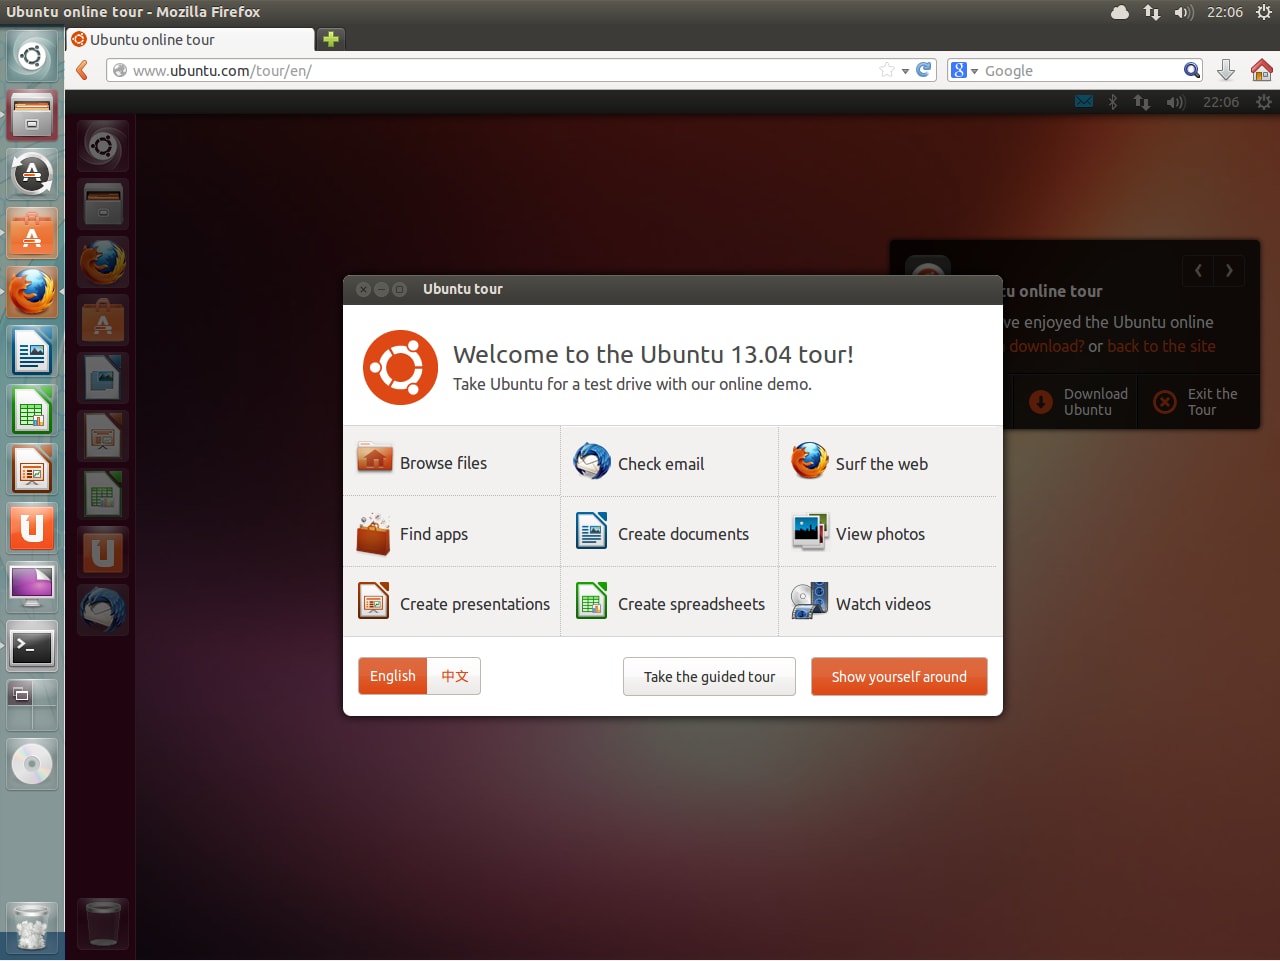
Task: Open Terminal from system launcher
Action: pyautogui.click(x=32, y=646)
